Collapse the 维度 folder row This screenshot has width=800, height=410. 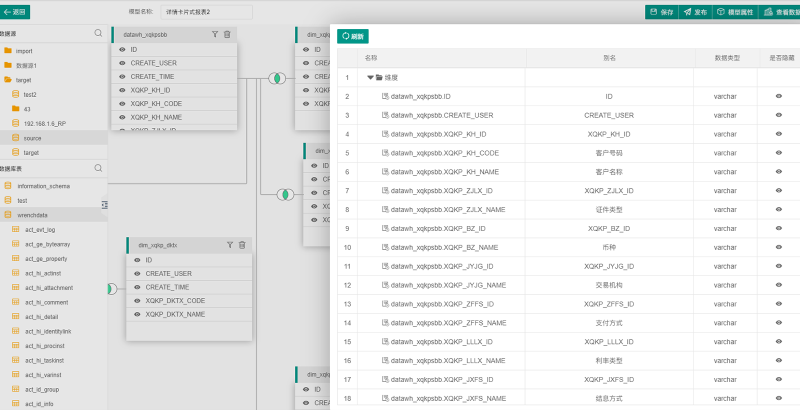[x=370, y=78]
